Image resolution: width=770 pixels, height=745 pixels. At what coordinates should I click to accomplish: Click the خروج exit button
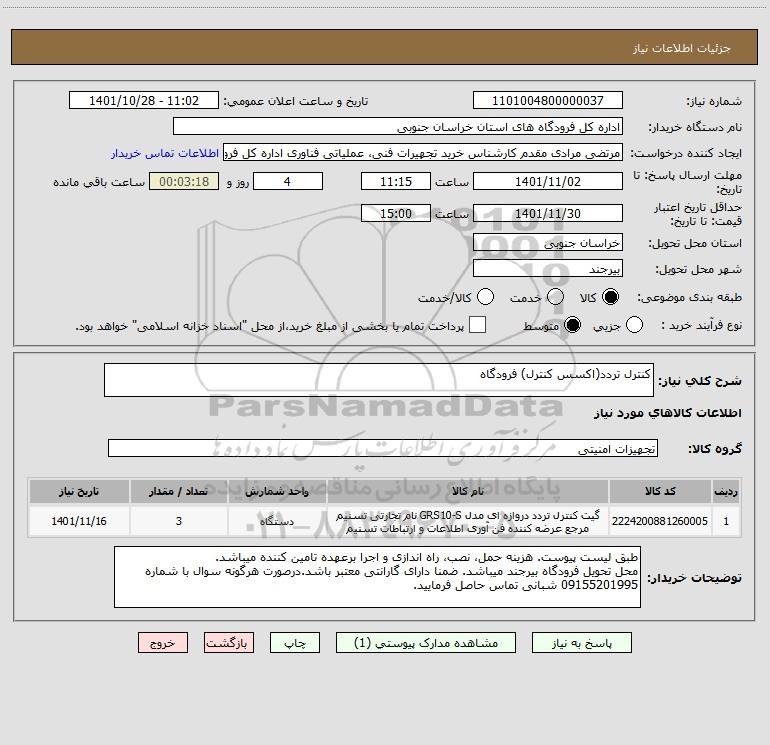click(x=163, y=643)
